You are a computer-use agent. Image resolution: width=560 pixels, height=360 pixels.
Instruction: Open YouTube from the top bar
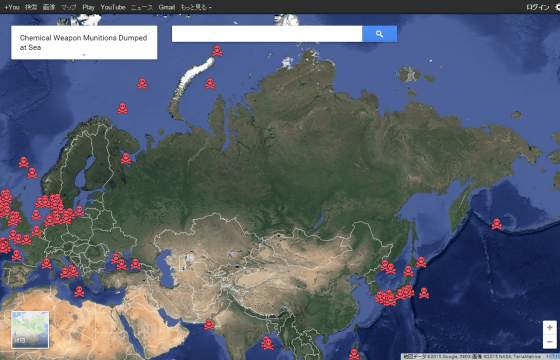113,7
